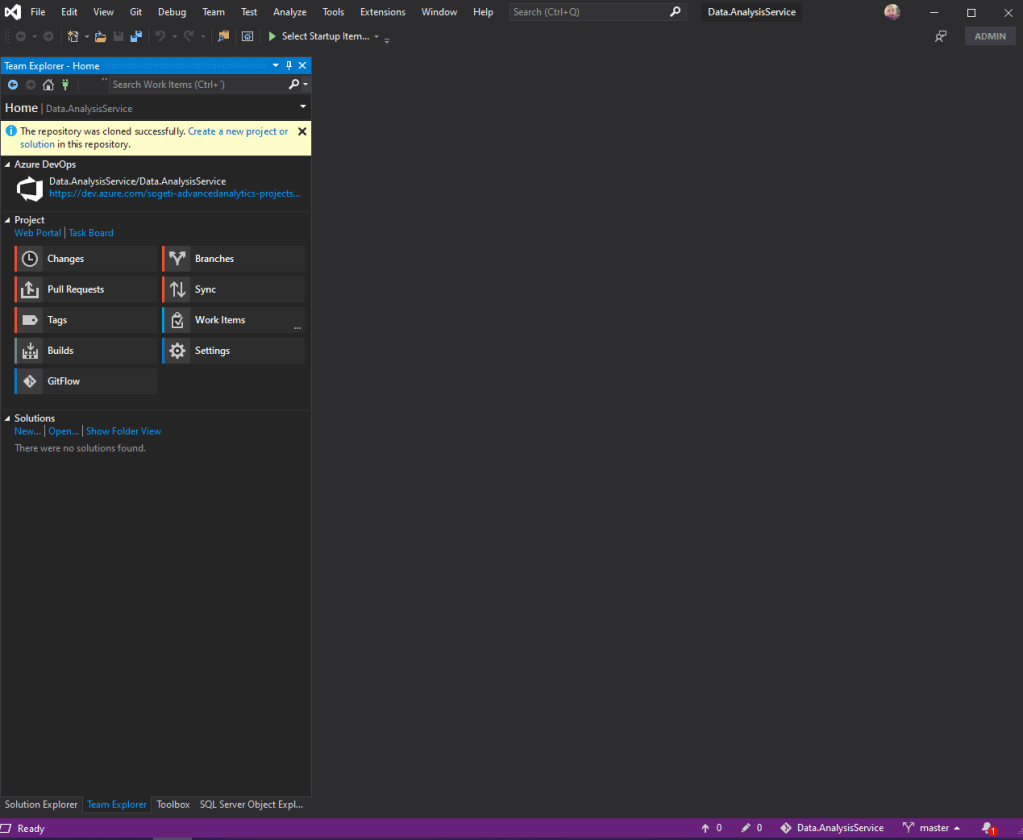This screenshot has height=840, width=1023.
Task: Pin the Team Explorer panel
Action: [289, 65]
